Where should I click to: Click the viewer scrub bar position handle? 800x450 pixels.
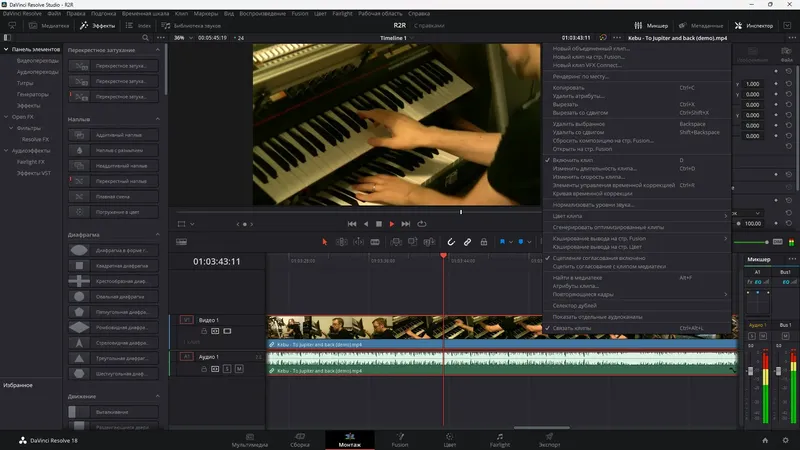click(461, 212)
